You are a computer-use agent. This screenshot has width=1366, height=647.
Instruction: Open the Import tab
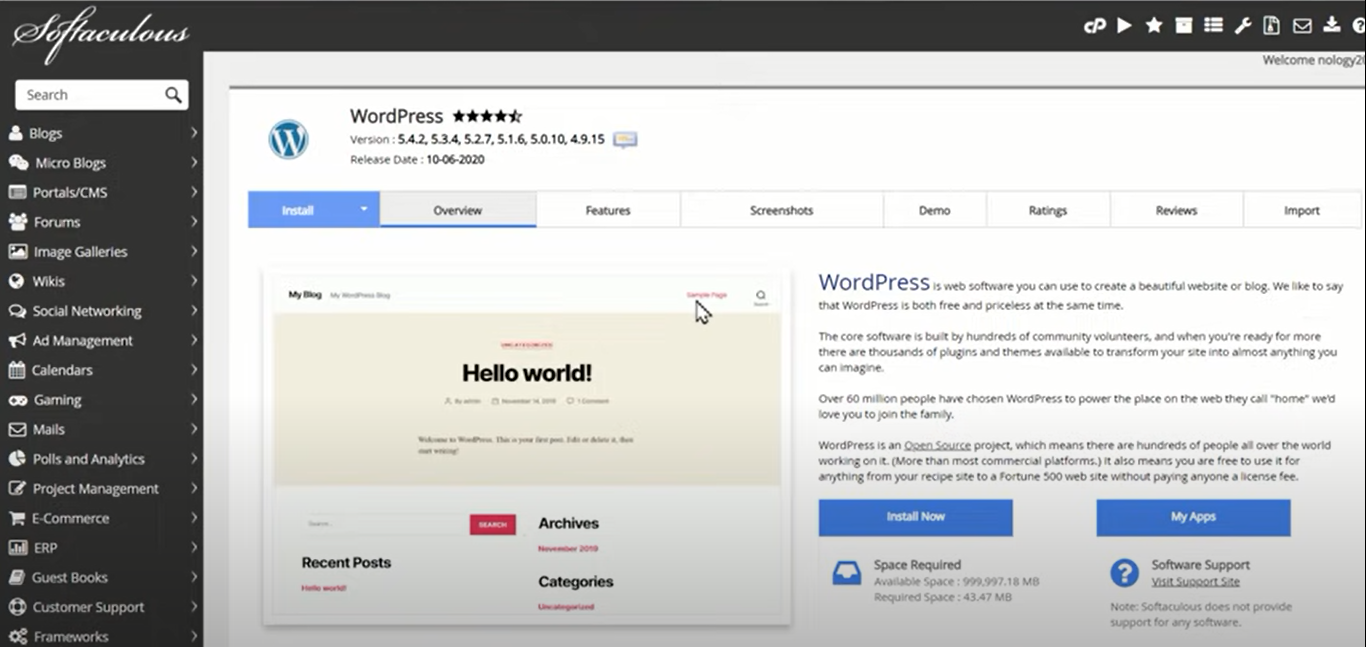coord(1302,210)
